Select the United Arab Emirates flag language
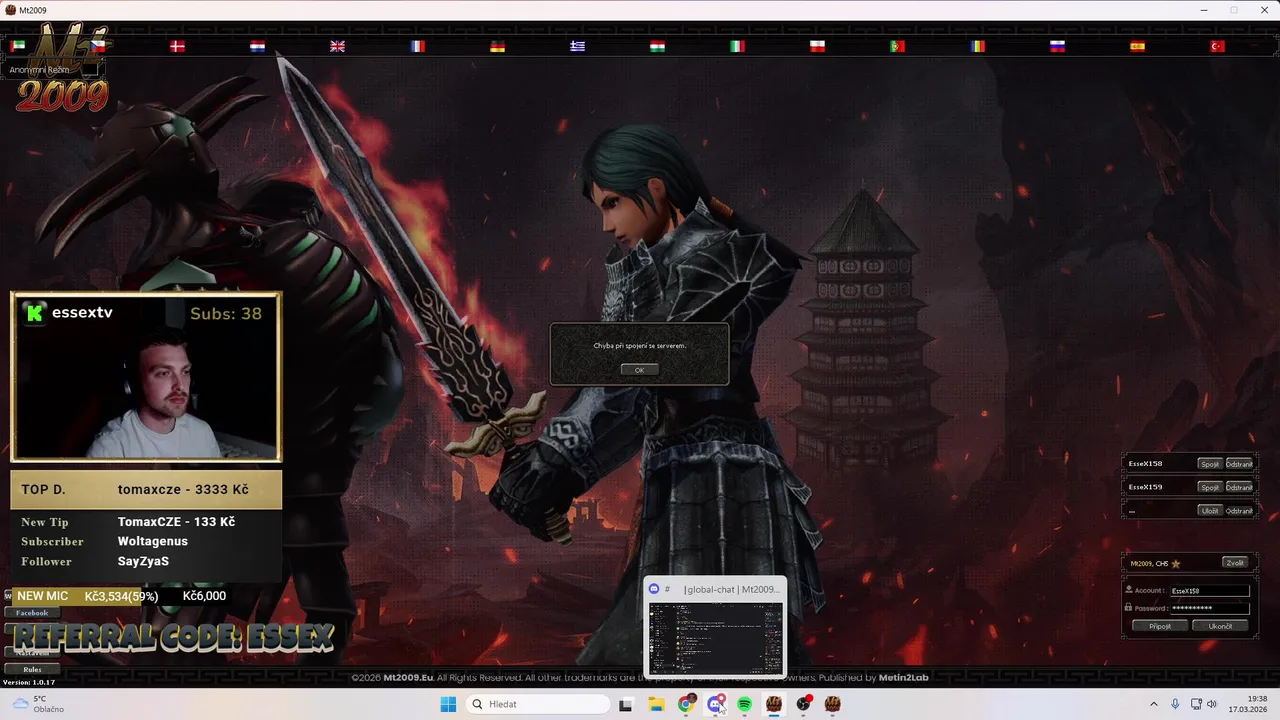Image resolution: width=1280 pixels, height=720 pixels. [x=18, y=46]
